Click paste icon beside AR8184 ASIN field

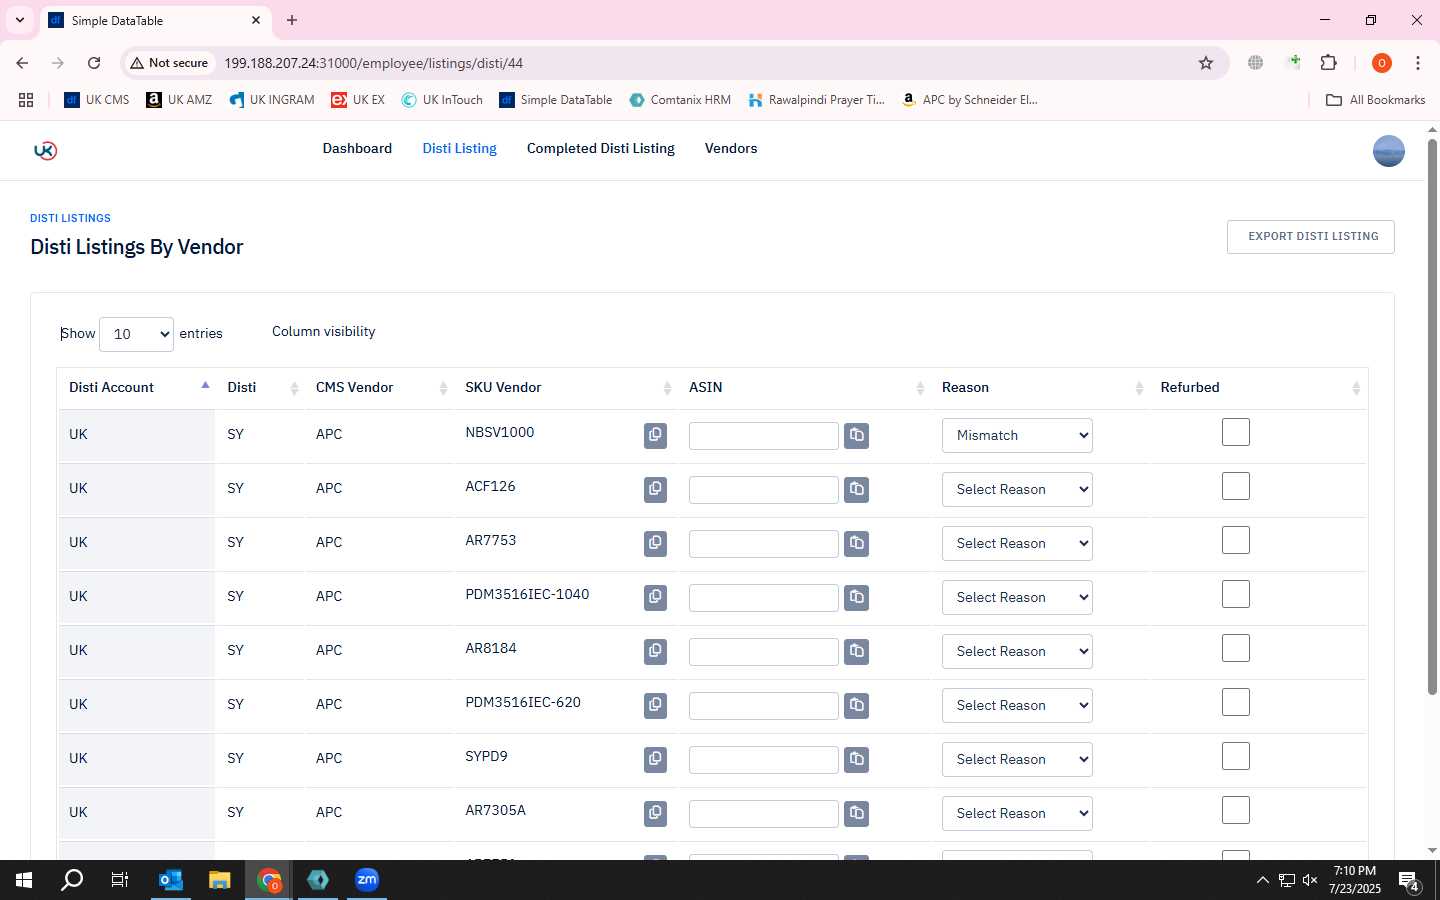pyautogui.click(x=857, y=651)
